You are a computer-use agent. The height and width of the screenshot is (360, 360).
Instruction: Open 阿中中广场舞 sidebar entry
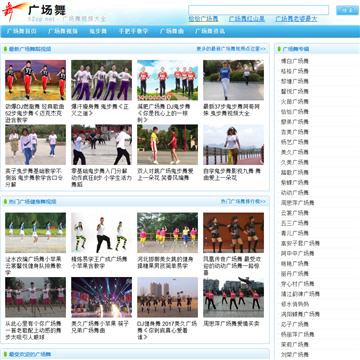pos(297,253)
